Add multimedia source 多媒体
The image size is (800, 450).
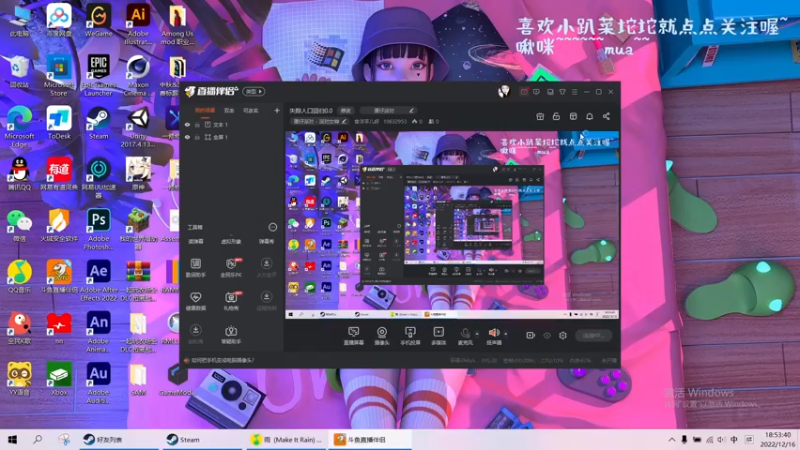(x=438, y=336)
